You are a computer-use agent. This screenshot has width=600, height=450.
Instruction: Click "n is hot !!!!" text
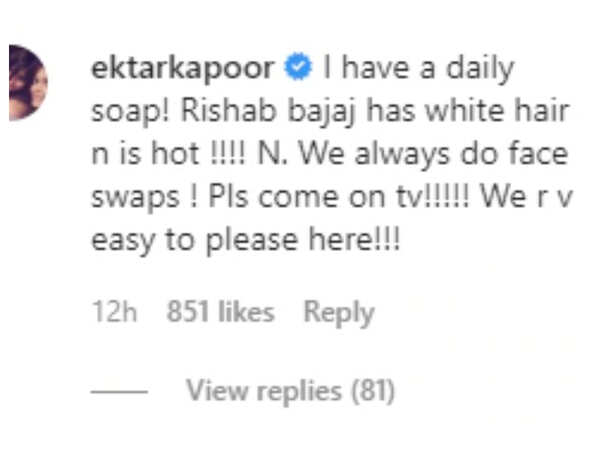pos(168,154)
